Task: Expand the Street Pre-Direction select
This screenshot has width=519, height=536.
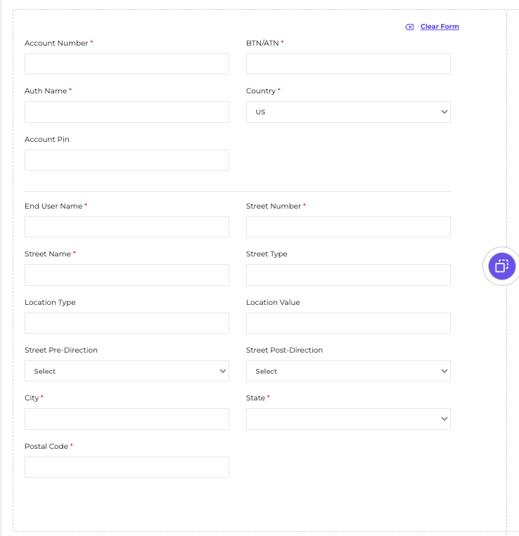Action: pos(127,371)
